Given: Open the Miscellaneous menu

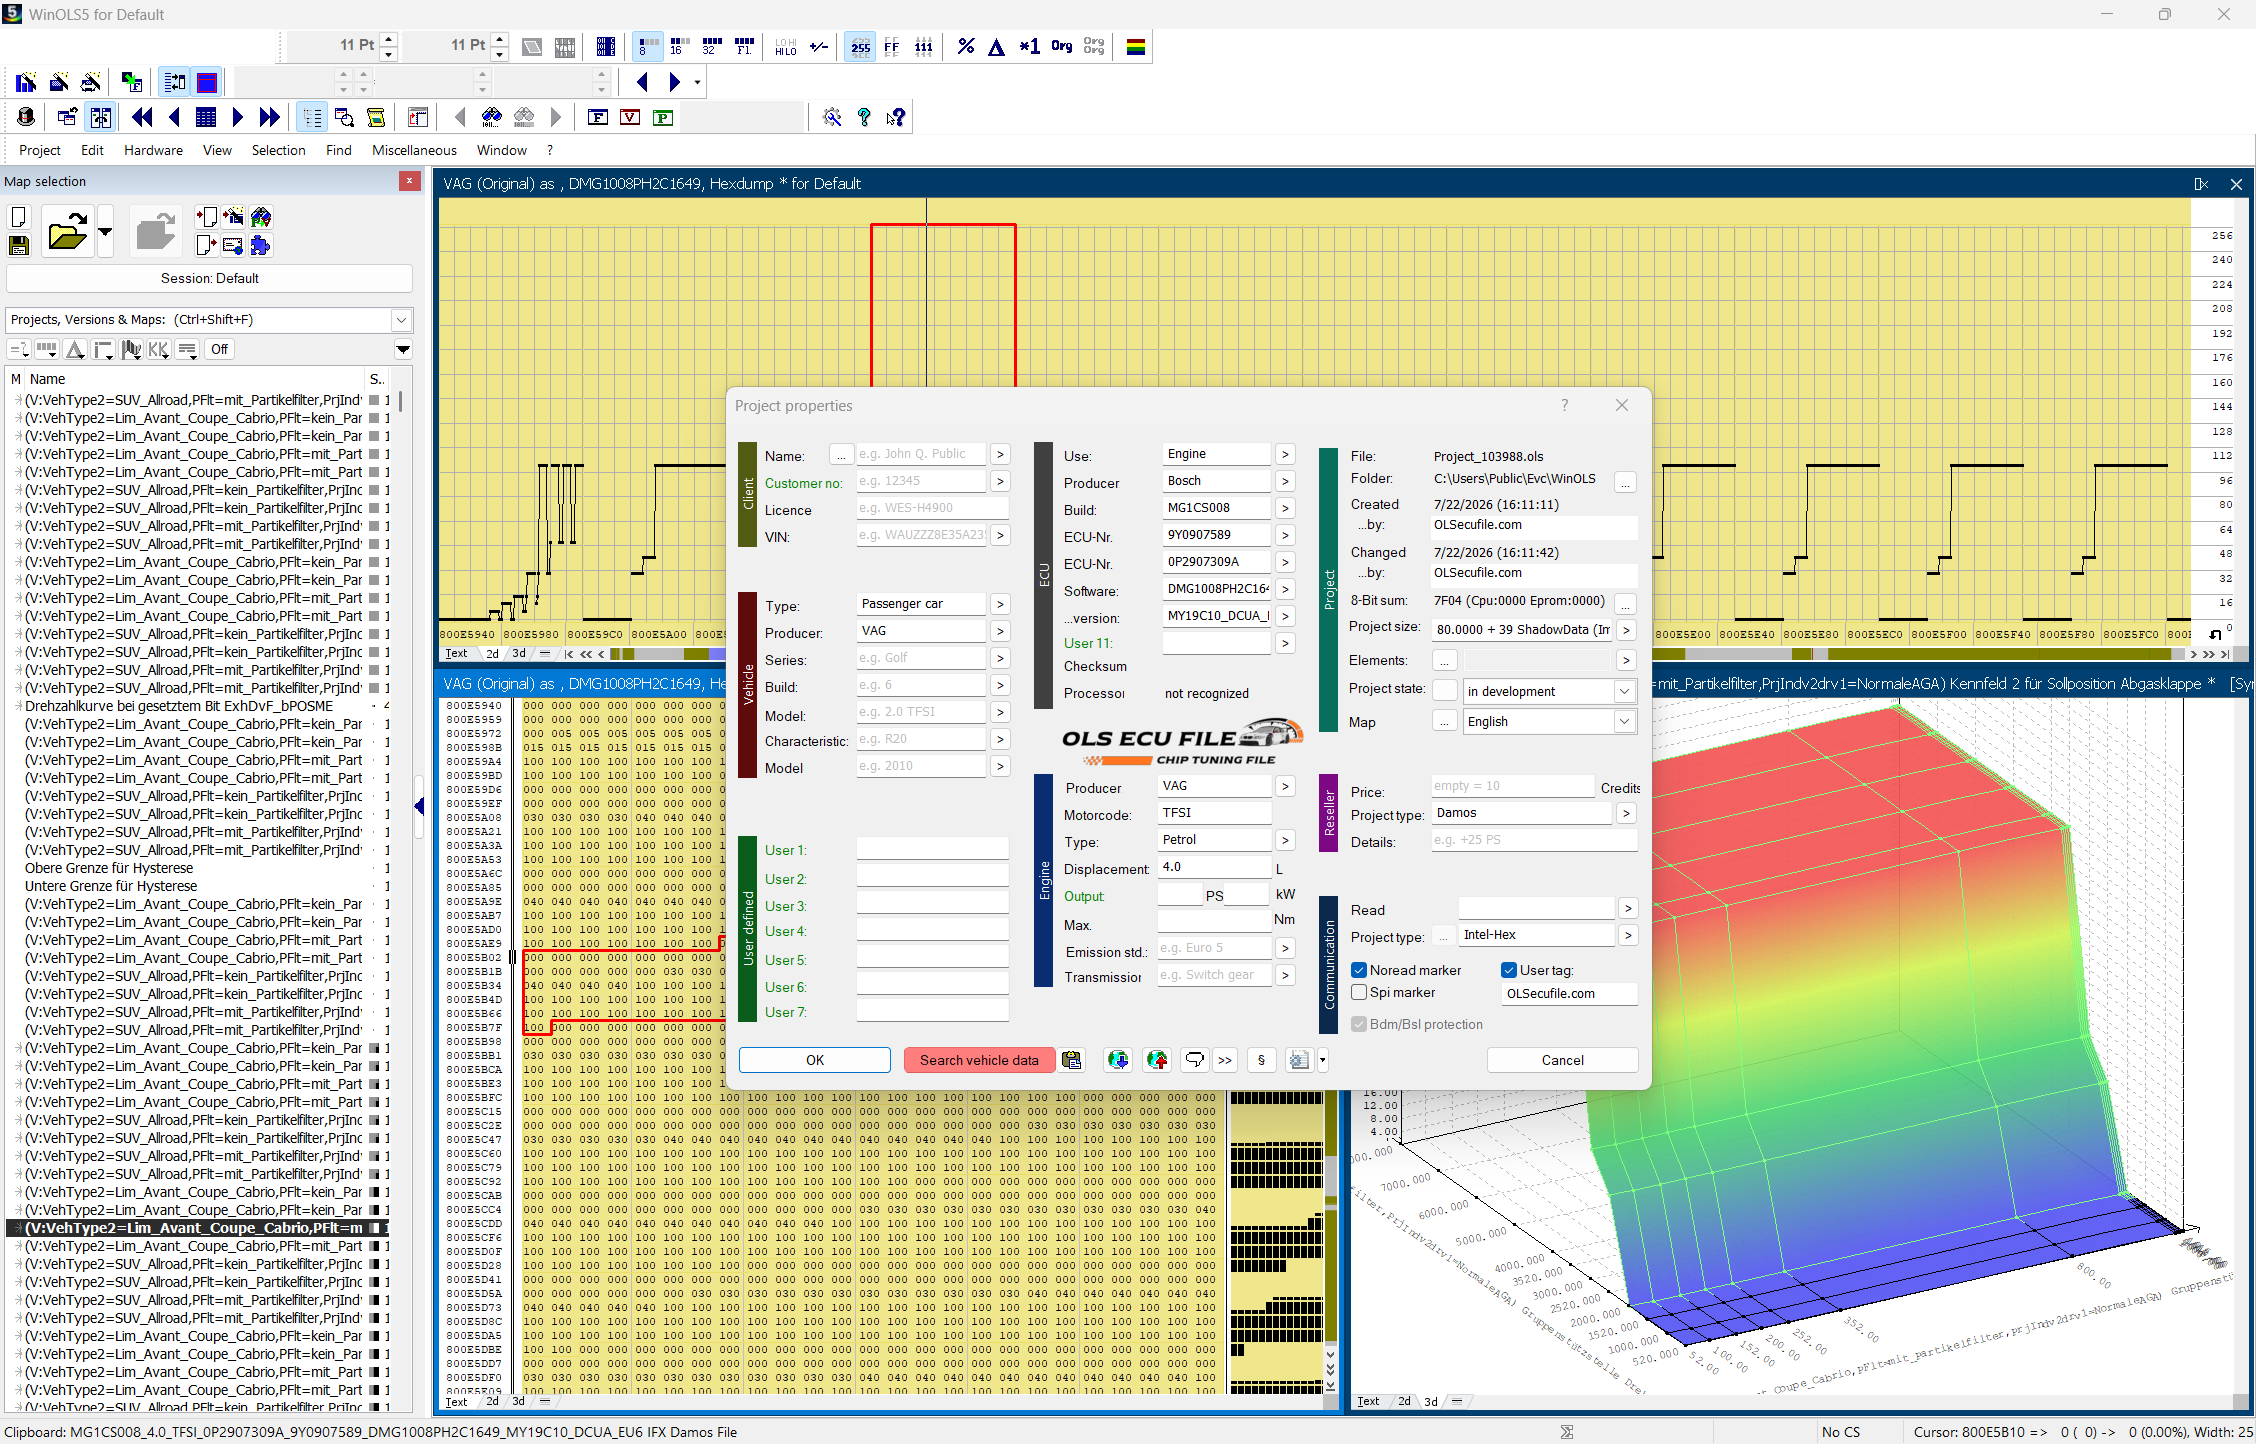Looking at the screenshot, I should pos(414,150).
